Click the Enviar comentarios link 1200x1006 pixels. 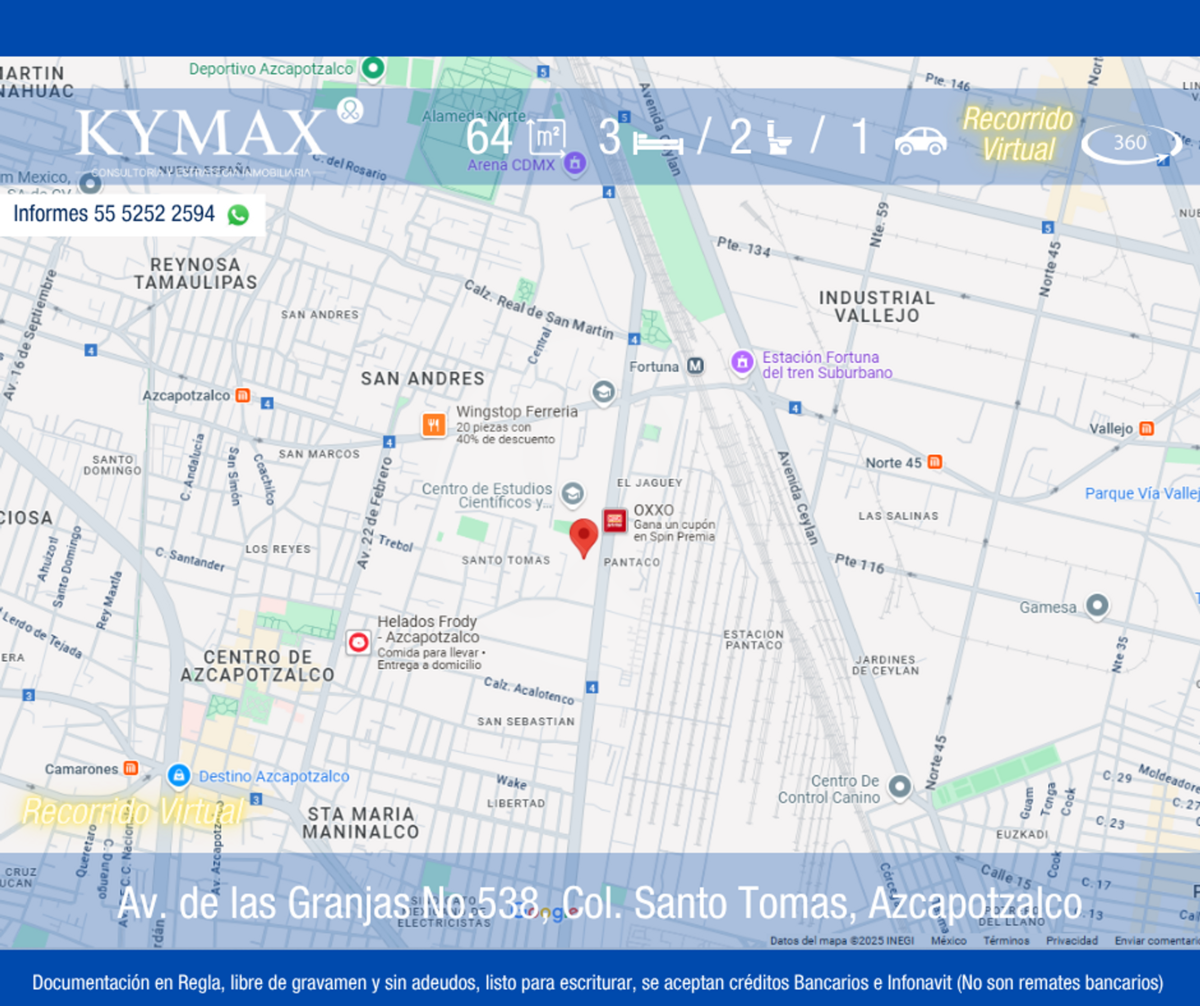(1157, 940)
